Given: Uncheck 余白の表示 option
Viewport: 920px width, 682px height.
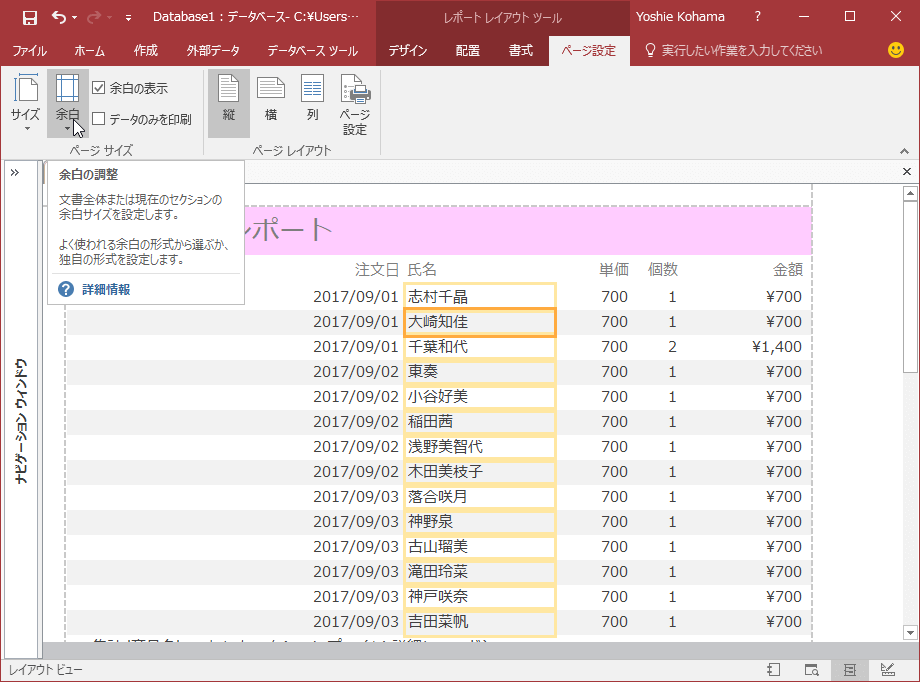Looking at the screenshot, I should point(98,87).
